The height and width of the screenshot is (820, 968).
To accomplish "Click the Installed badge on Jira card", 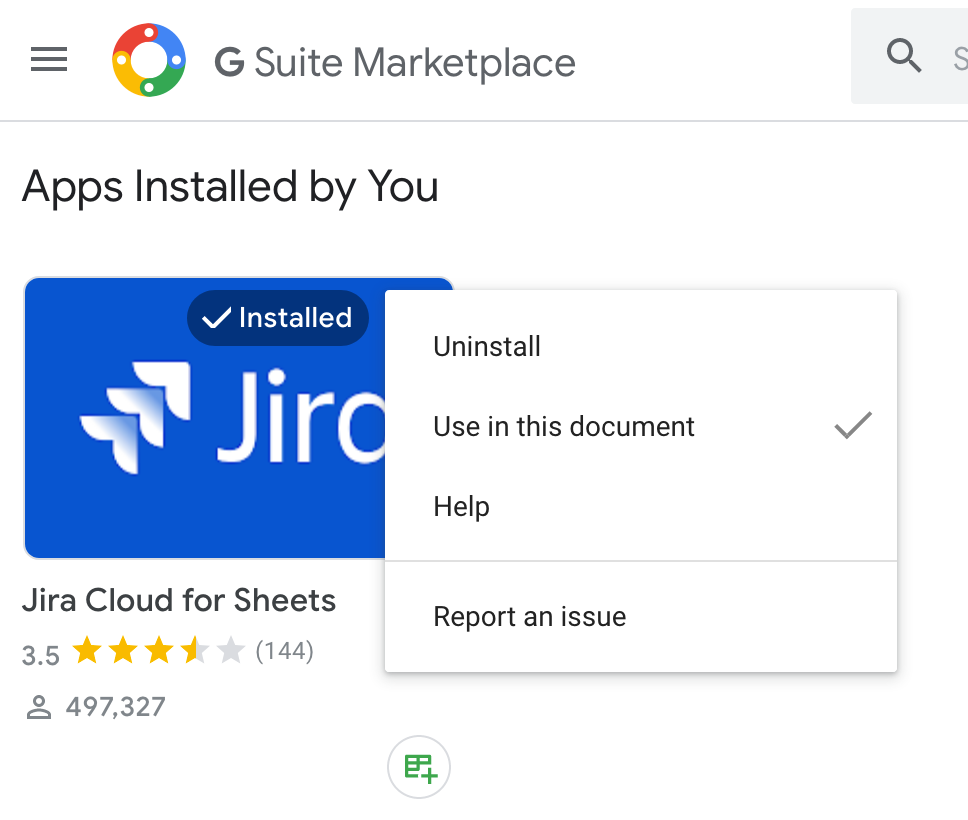I will (x=278, y=318).
